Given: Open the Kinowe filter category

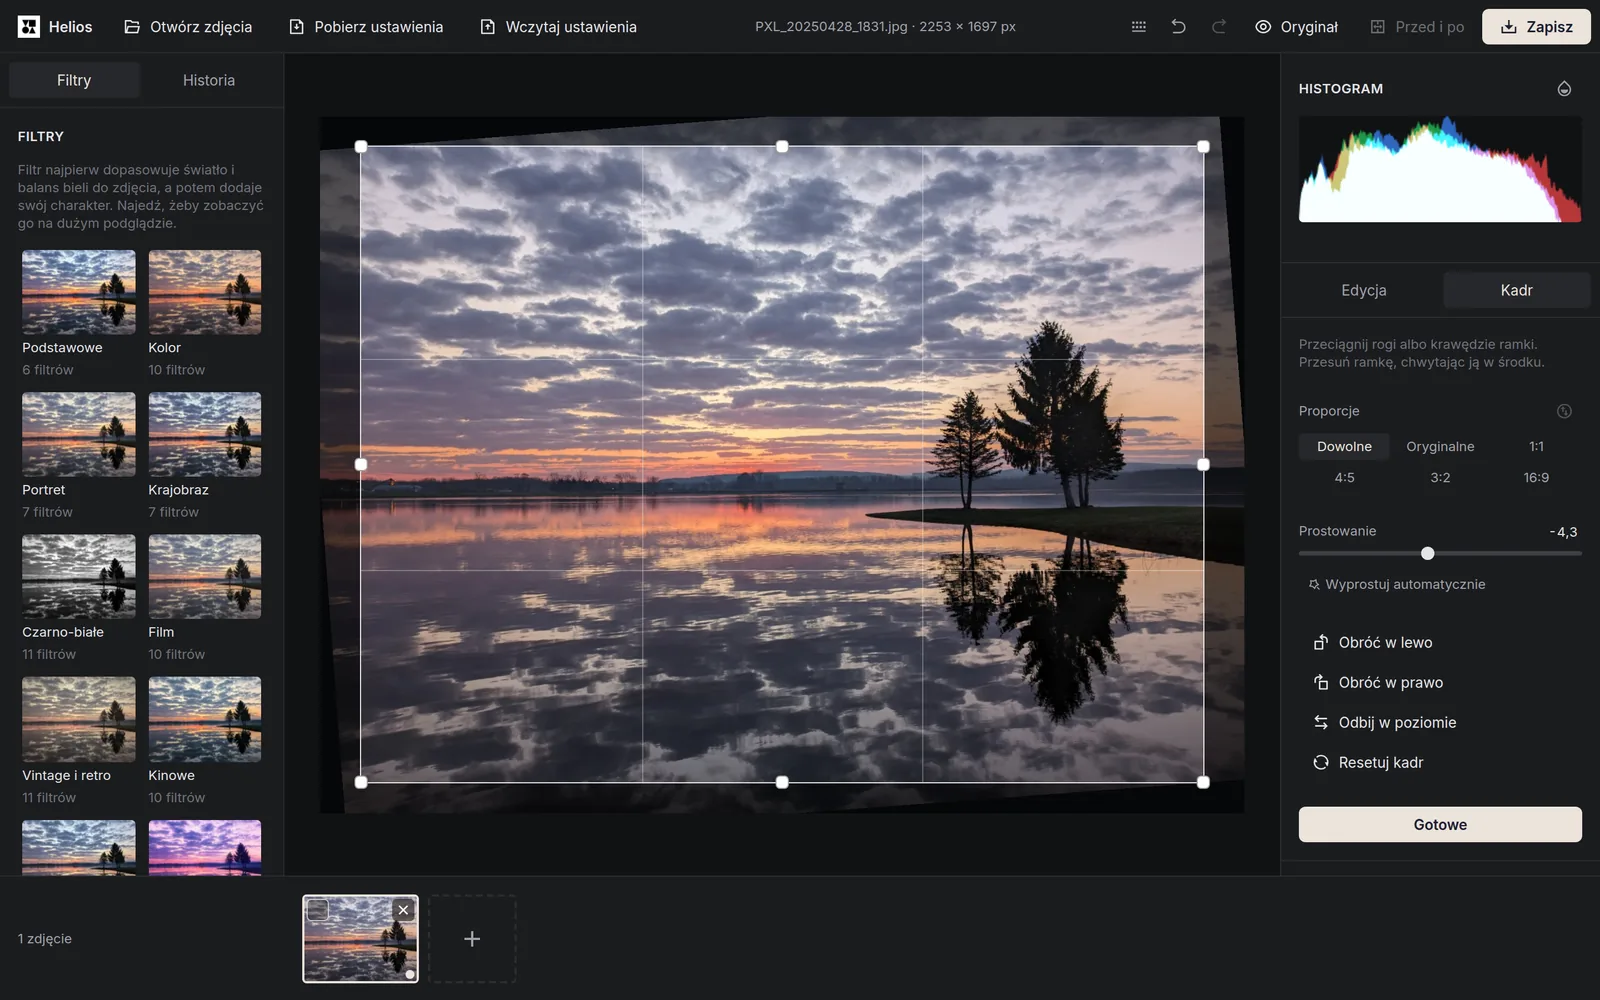Looking at the screenshot, I should [205, 741].
